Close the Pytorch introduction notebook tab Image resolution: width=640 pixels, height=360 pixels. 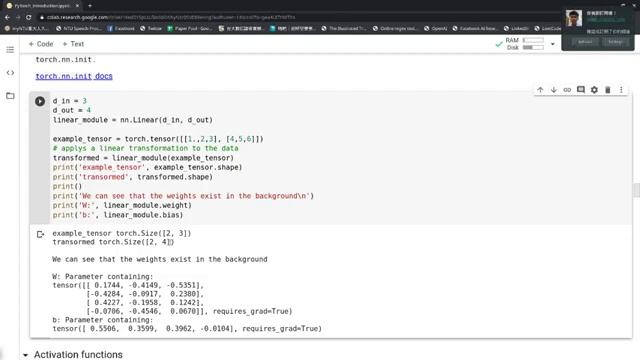(x=77, y=6)
